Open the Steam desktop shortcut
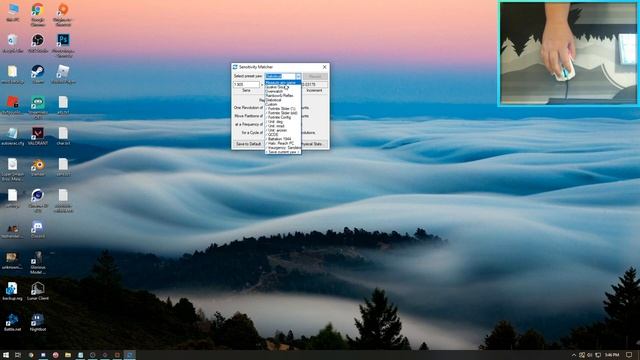The height and width of the screenshot is (360, 640). tap(38, 75)
